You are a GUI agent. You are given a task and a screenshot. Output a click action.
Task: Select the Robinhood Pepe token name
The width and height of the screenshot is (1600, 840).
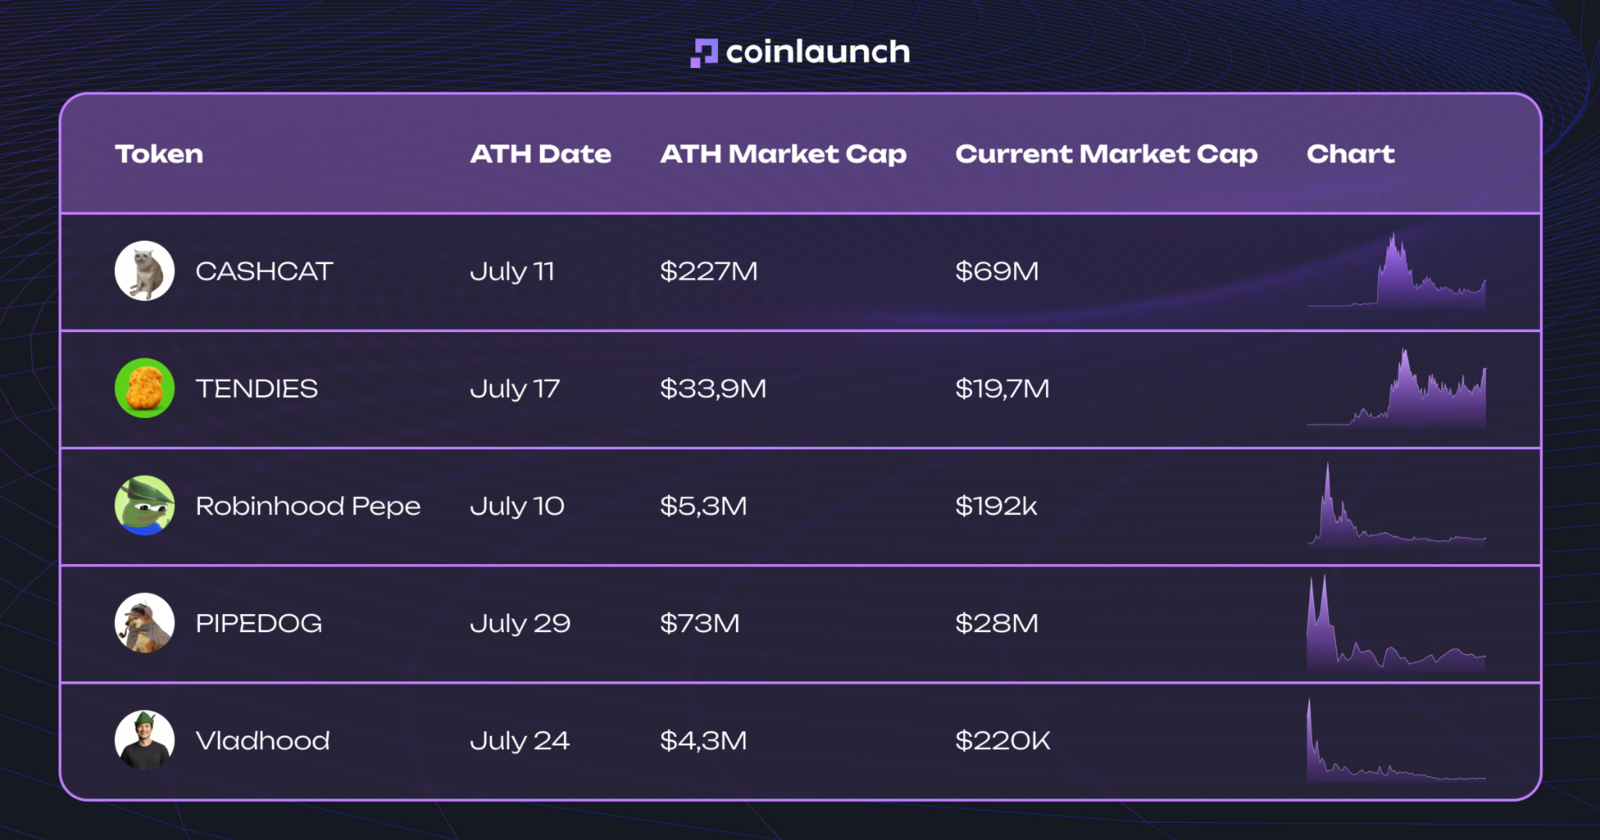pyautogui.click(x=308, y=506)
